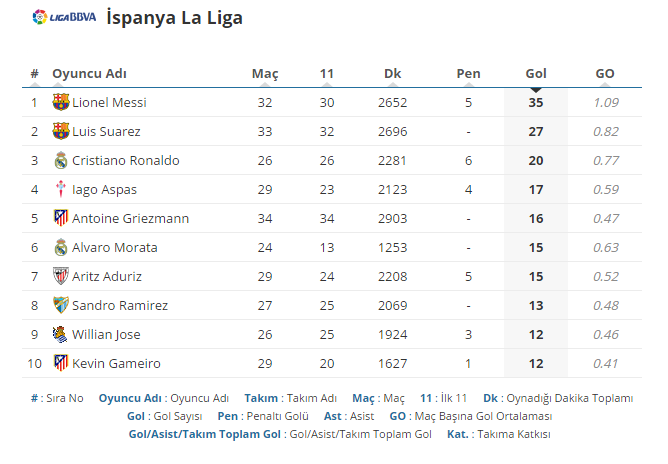Click the İspanya La Liga title

point(175,18)
